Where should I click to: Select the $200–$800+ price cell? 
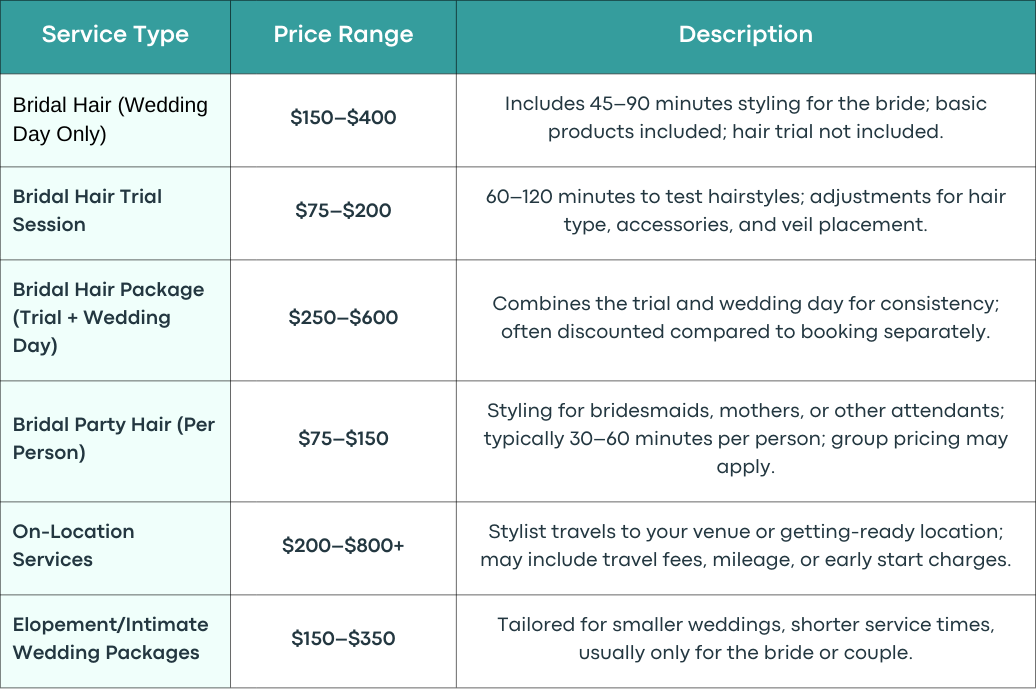point(343,548)
